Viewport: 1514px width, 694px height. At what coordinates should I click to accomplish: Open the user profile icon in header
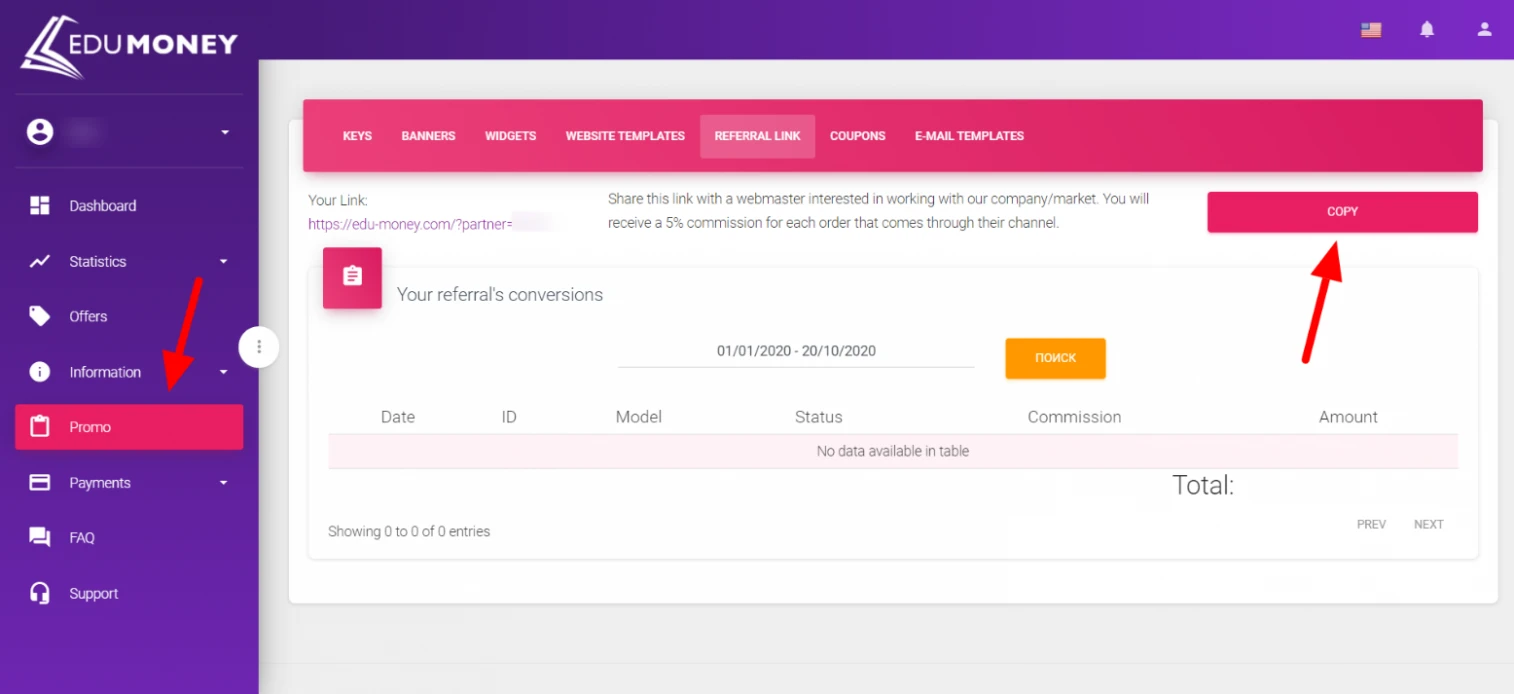coord(1485,30)
